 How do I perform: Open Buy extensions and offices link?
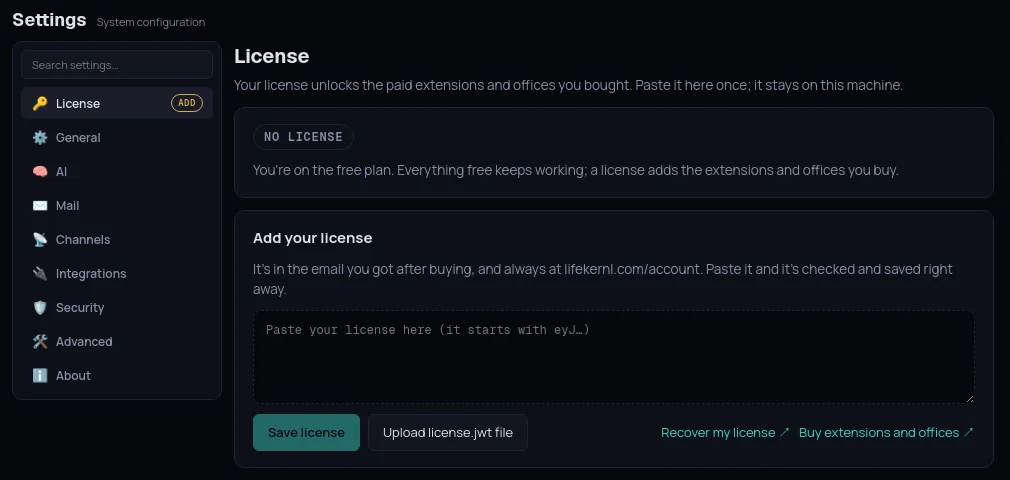tap(886, 433)
